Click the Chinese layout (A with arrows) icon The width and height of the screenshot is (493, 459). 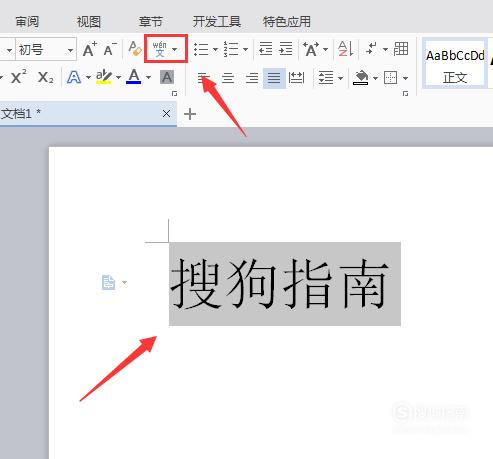[311, 49]
